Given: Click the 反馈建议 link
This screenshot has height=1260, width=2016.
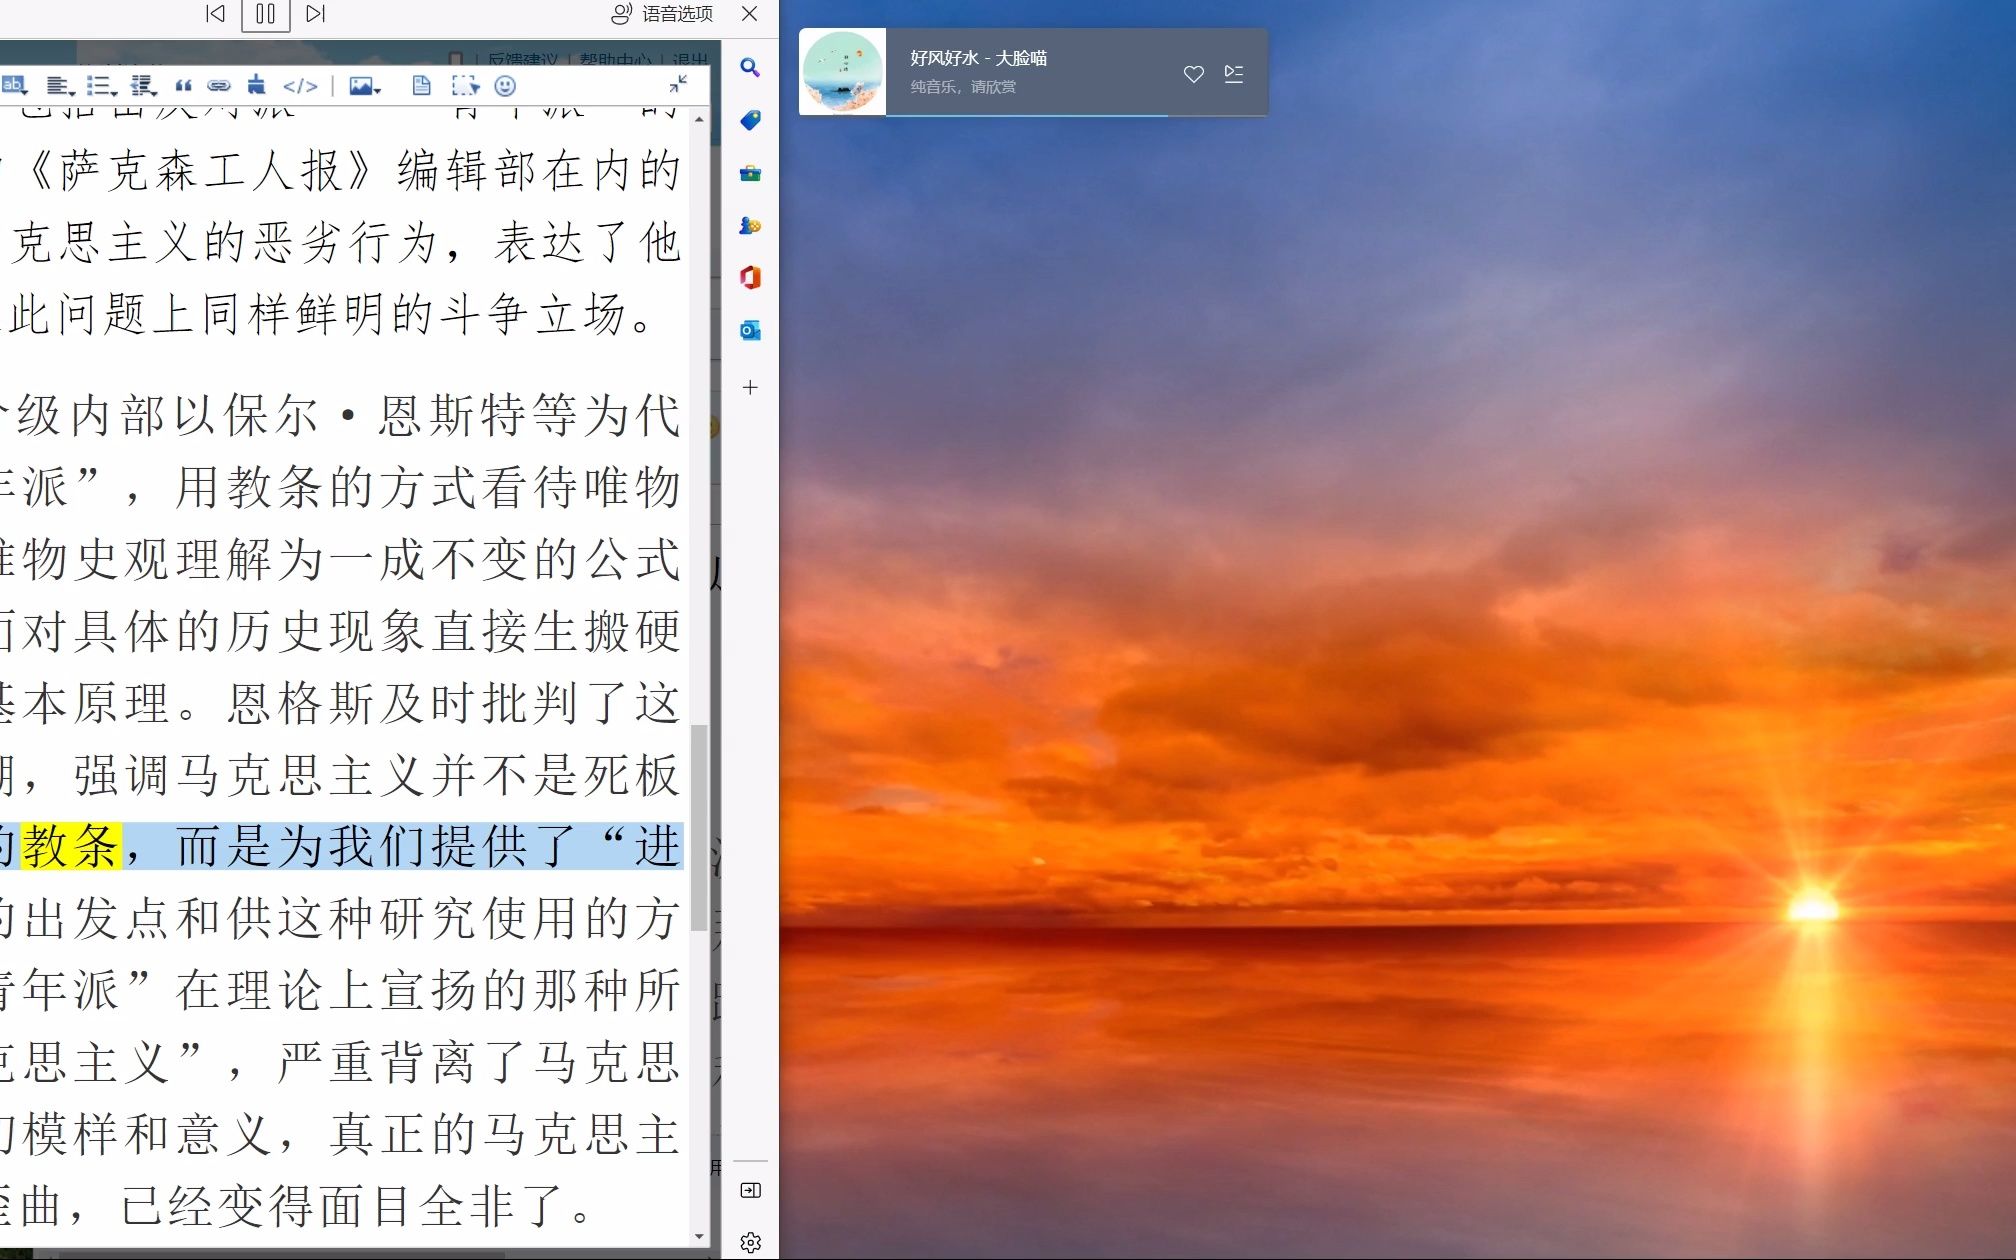Looking at the screenshot, I should (x=523, y=59).
